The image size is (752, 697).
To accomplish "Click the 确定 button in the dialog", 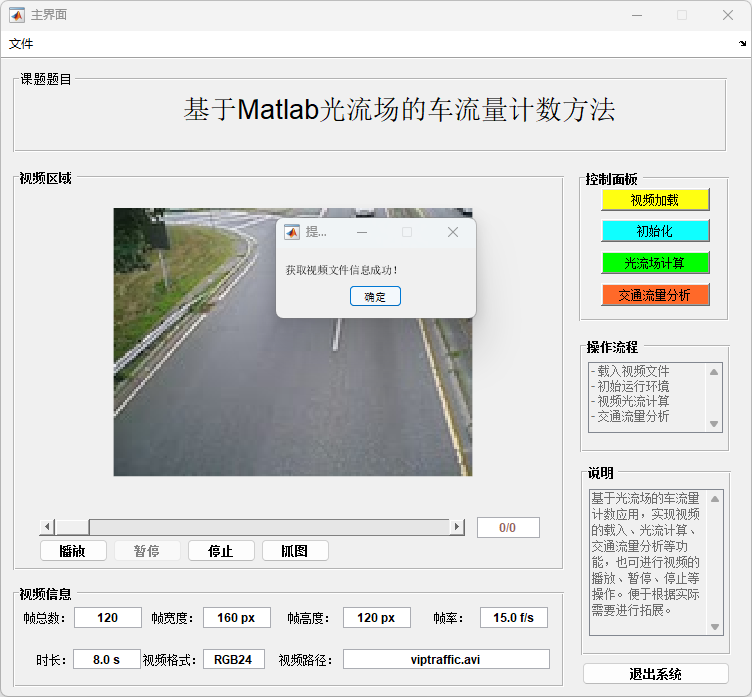I will point(375,297).
